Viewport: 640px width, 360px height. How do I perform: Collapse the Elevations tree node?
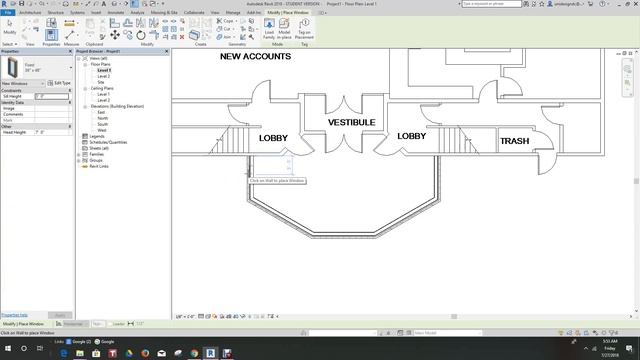point(85,106)
